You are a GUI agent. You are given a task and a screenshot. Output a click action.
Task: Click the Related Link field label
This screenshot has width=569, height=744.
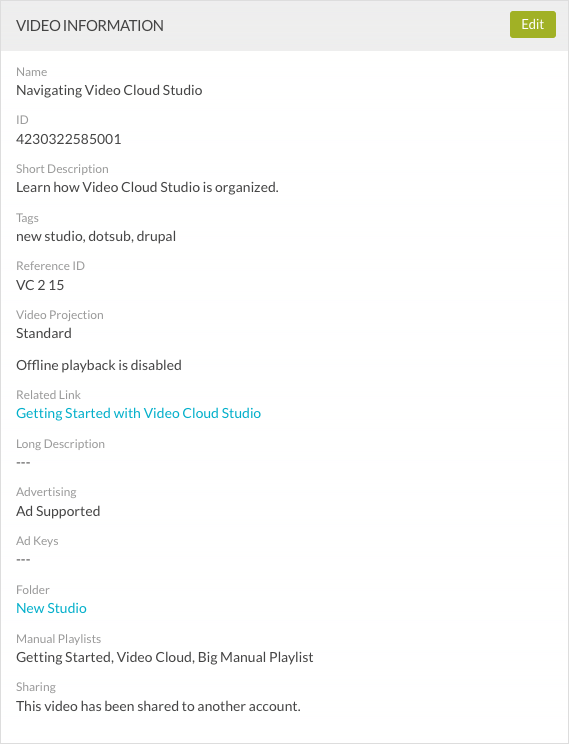tap(48, 395)
